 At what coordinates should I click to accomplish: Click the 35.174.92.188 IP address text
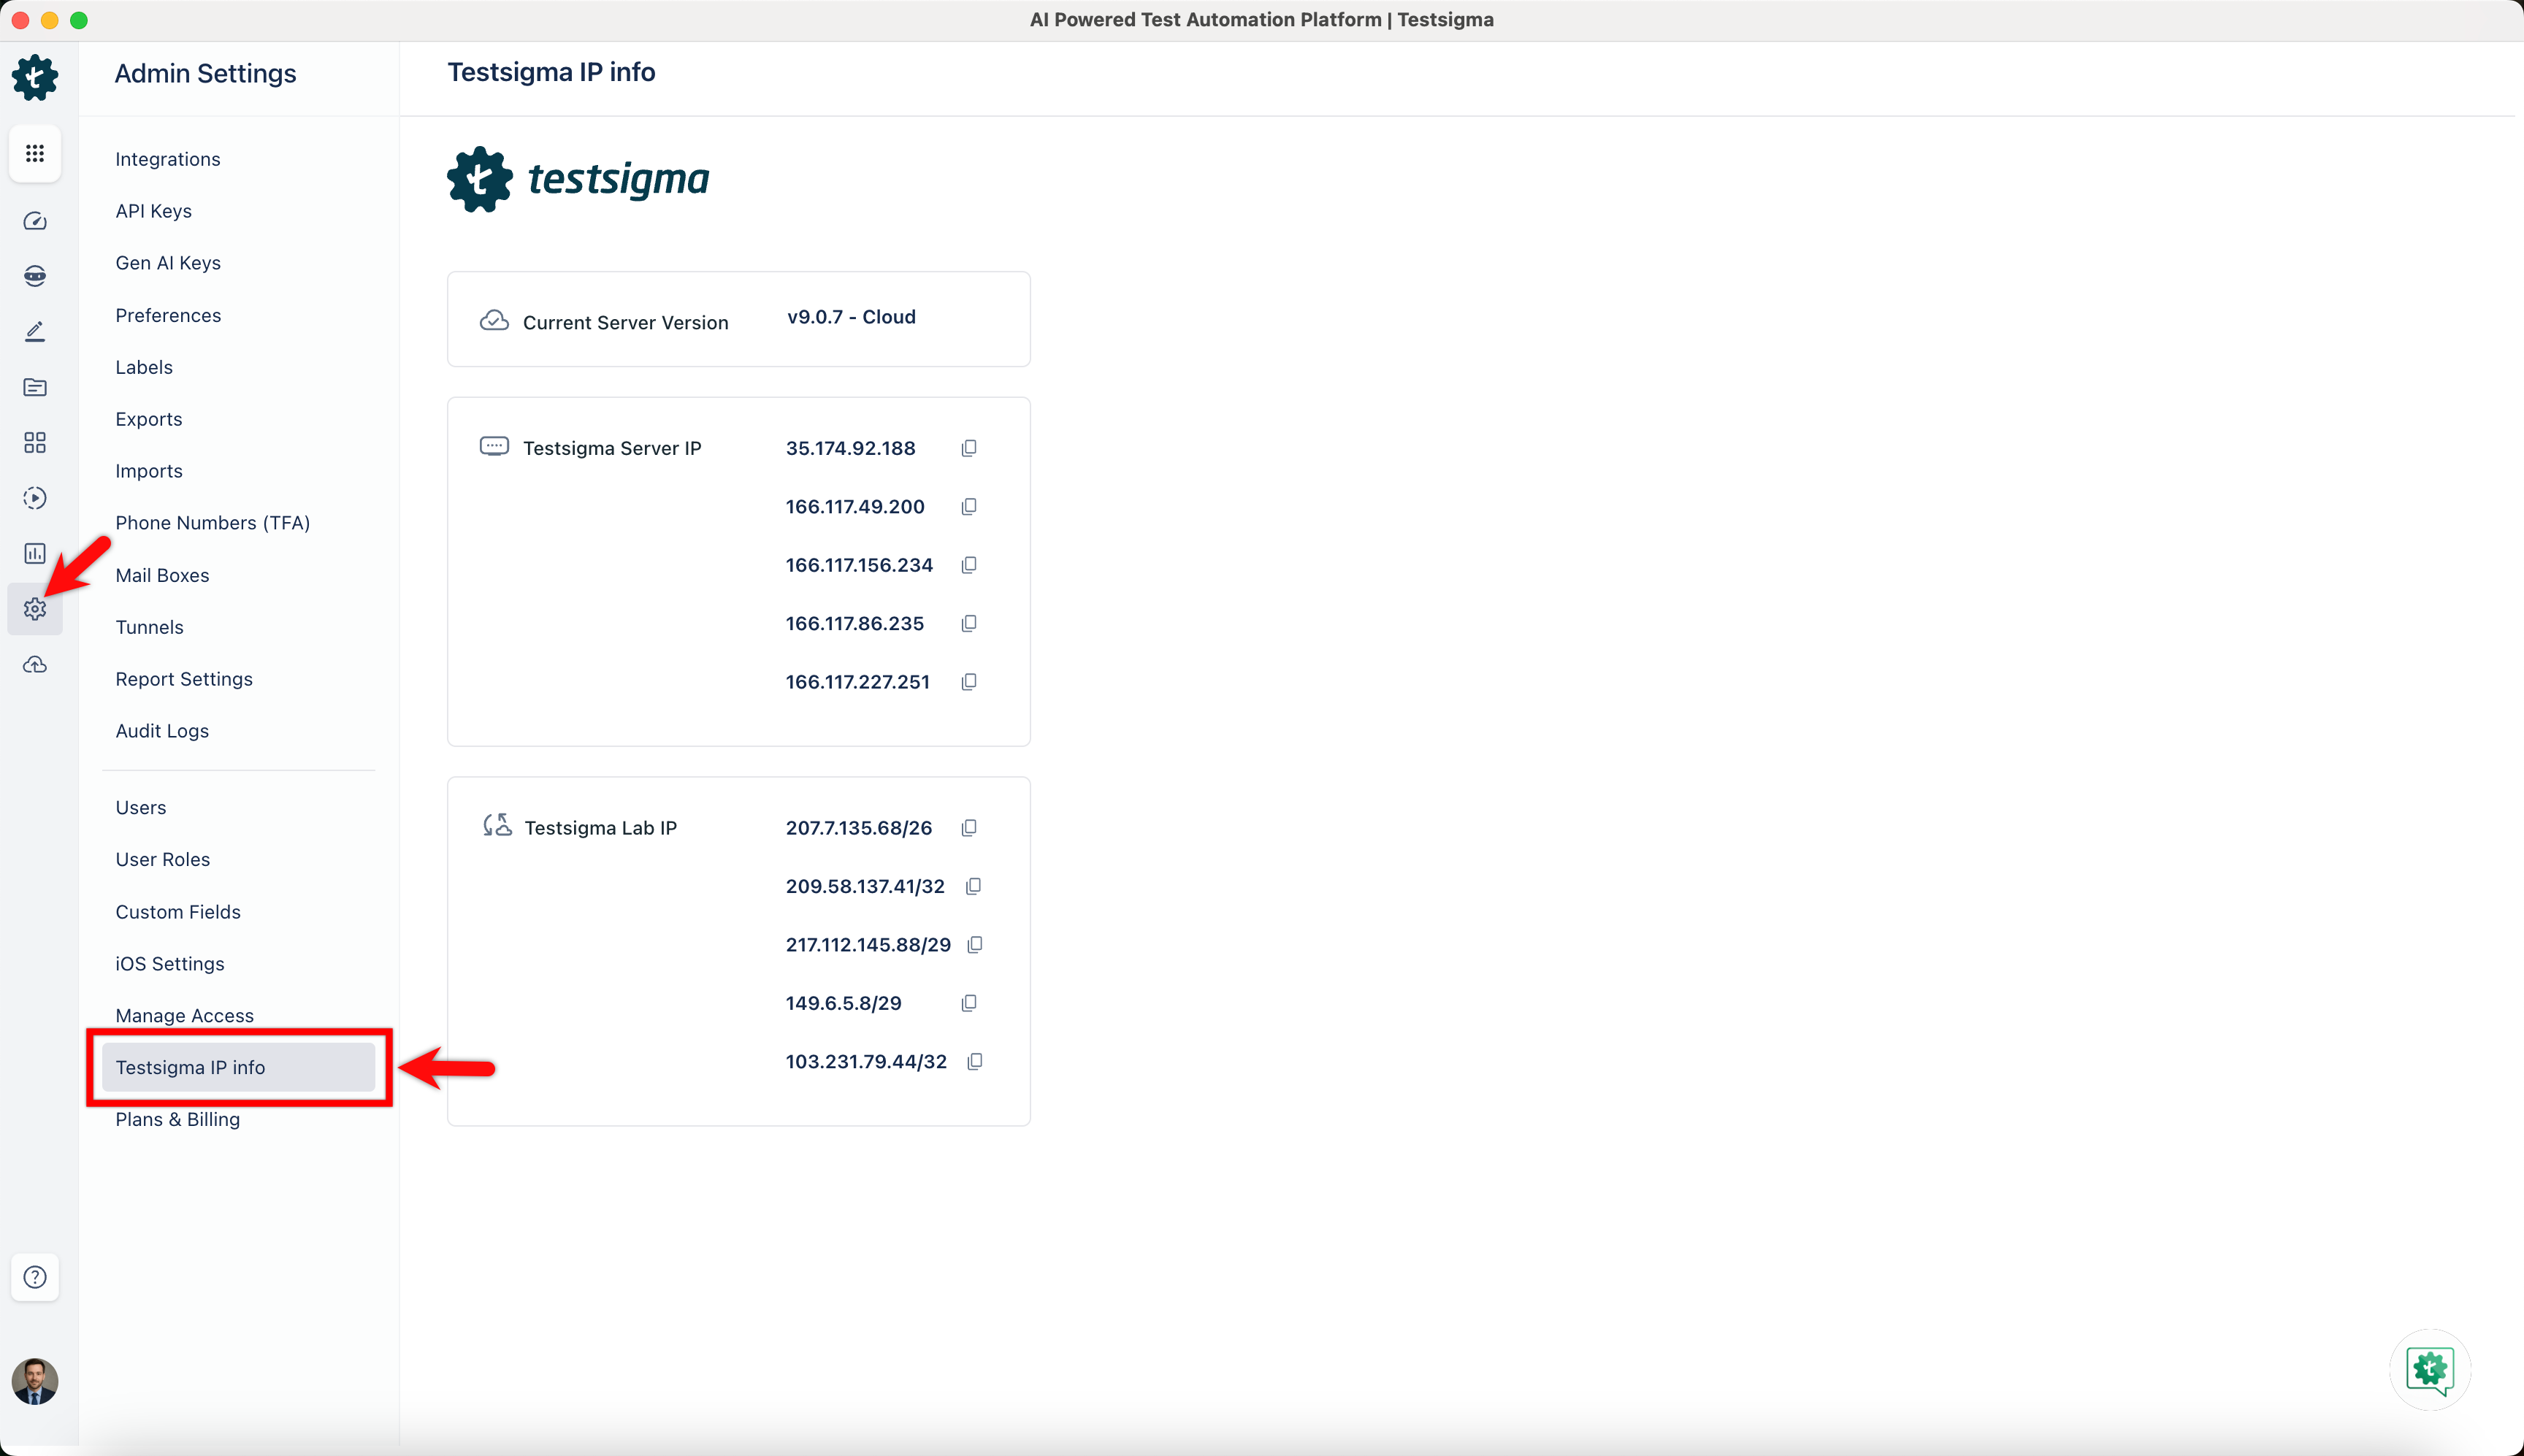[850, 448]
